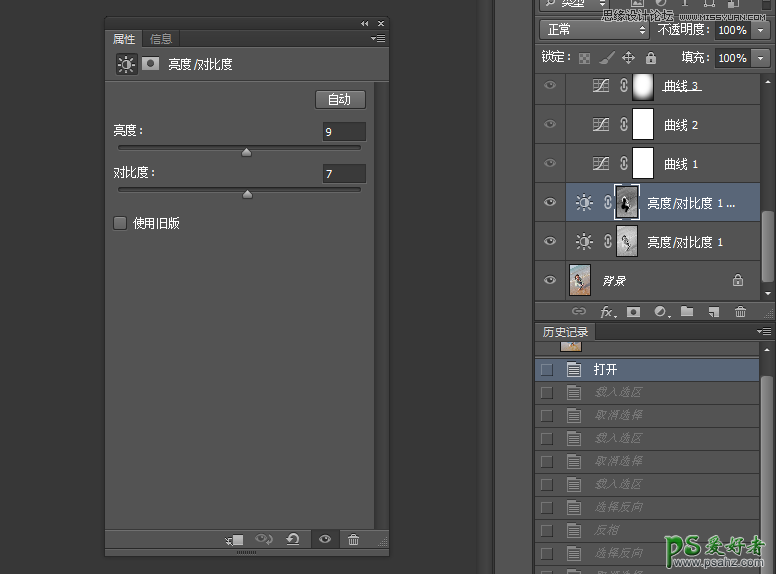Open the fx layer style menu
Image resolution: width=776 pixels, height=574 pixels.
606,312
